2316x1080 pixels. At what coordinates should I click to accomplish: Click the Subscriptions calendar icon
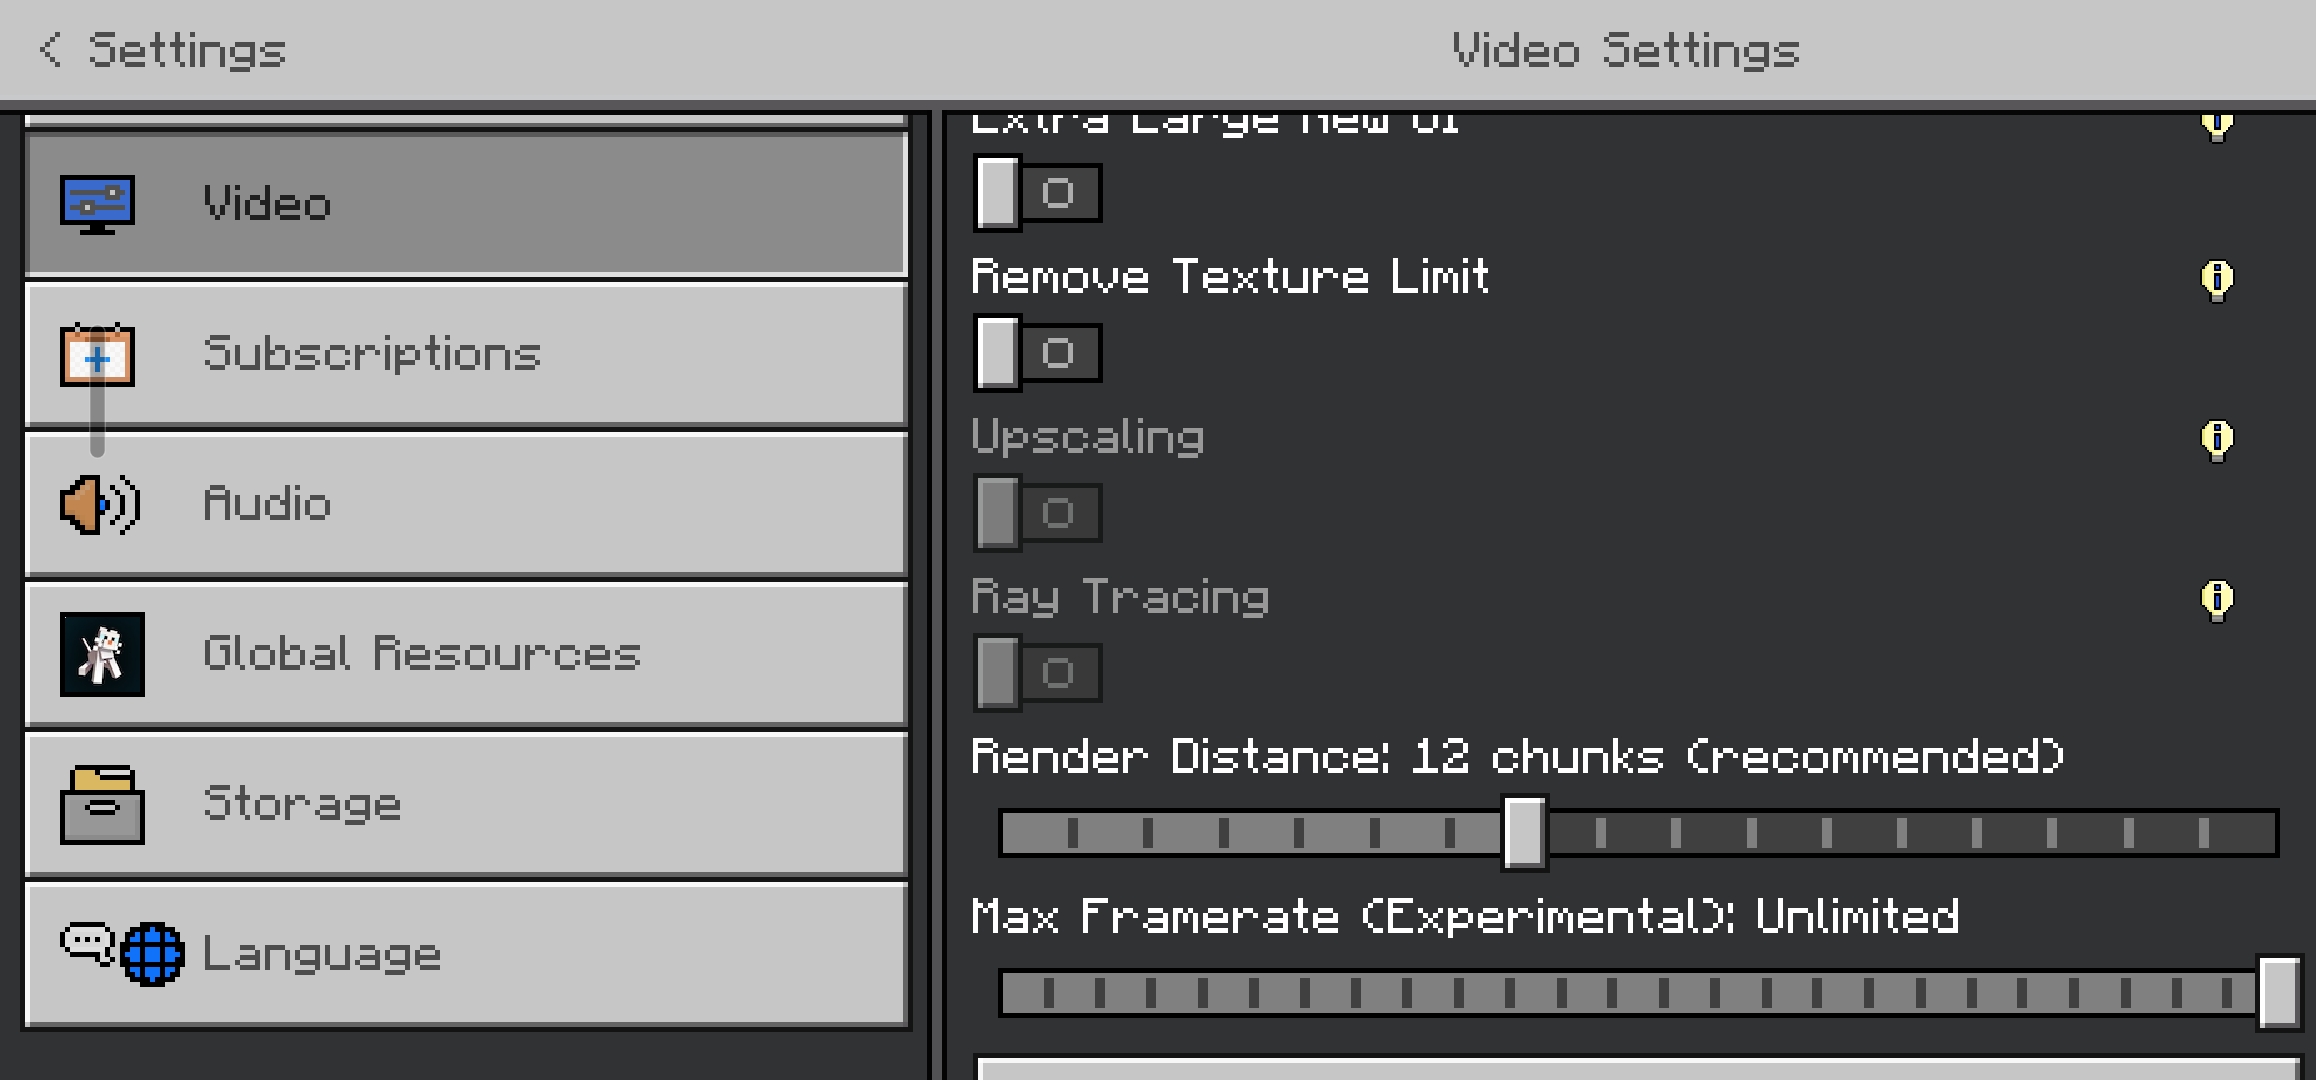(97, 354)
